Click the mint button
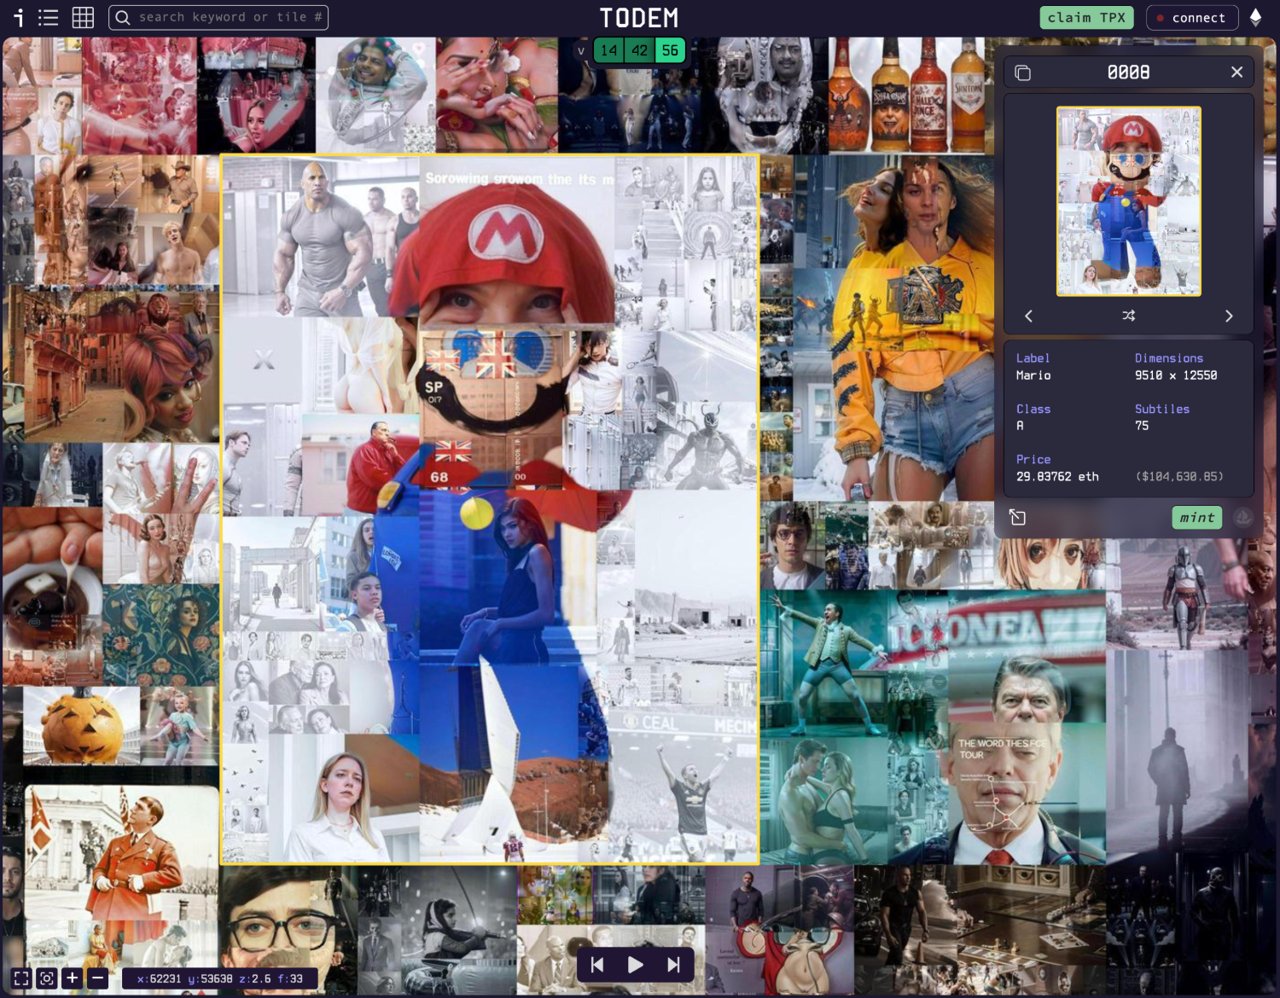1280x998 pixels. click(1197, 517)
